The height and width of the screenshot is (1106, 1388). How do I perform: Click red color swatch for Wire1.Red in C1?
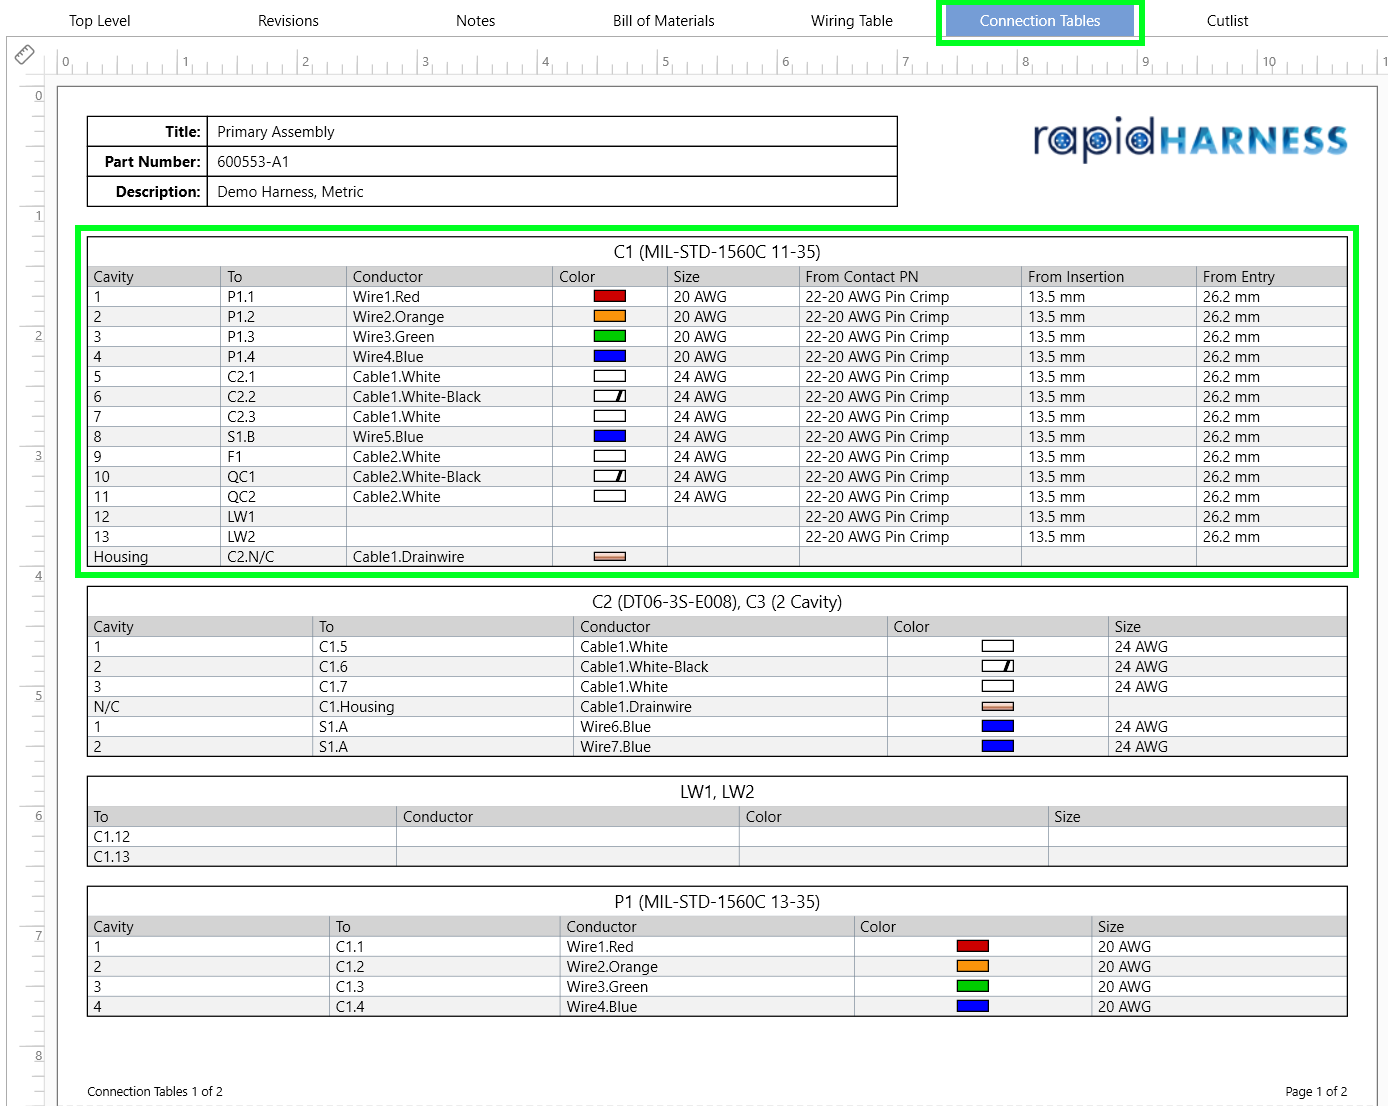[x=610, y=296]
